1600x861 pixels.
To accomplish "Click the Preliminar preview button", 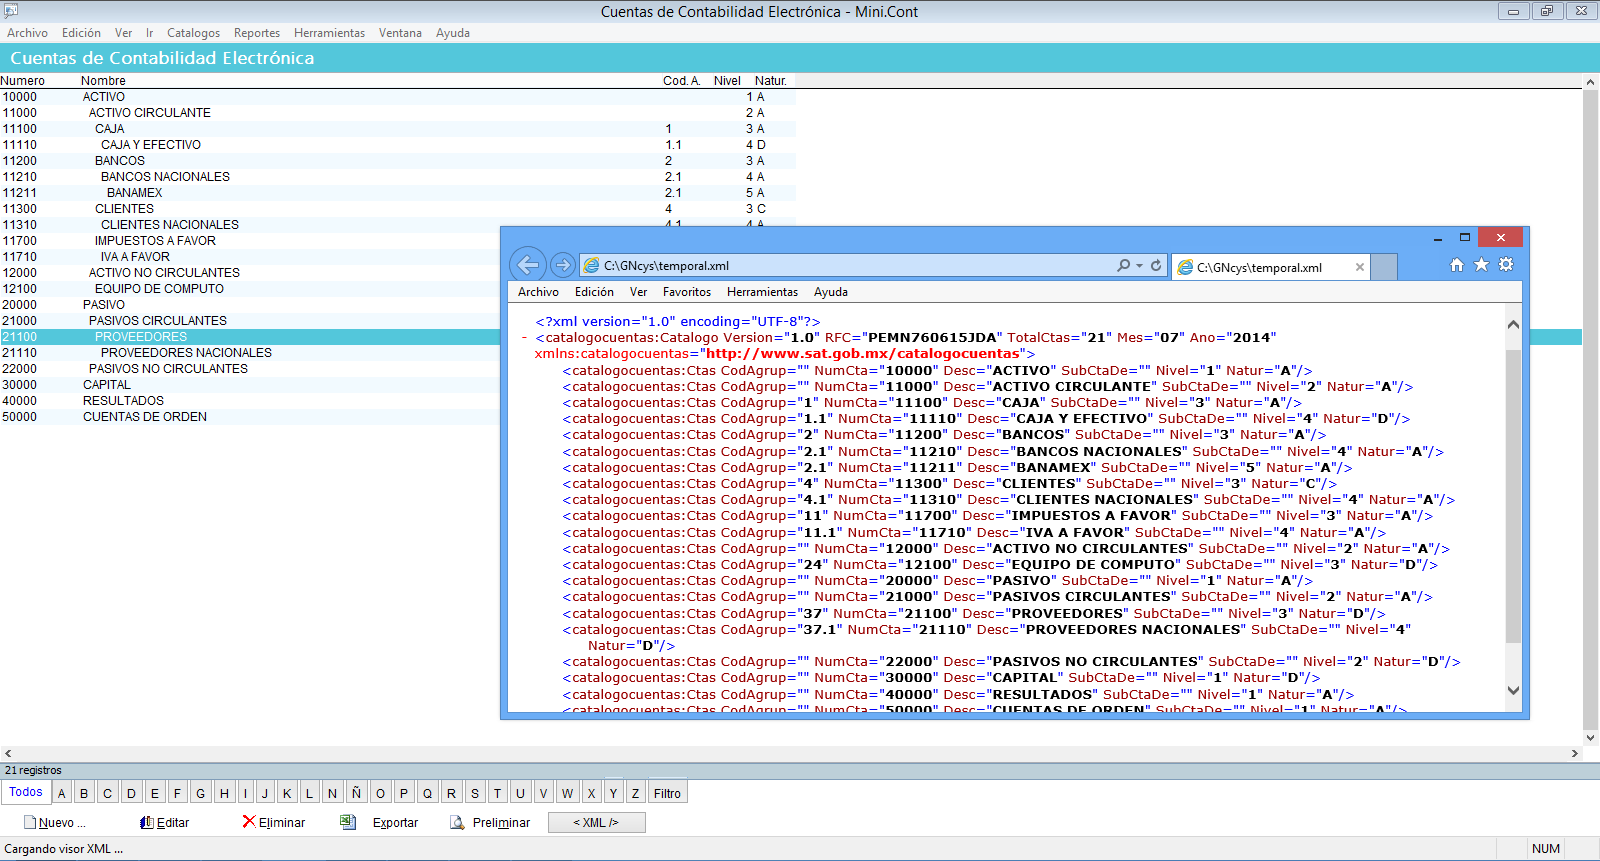I will [x=490, y=822].
